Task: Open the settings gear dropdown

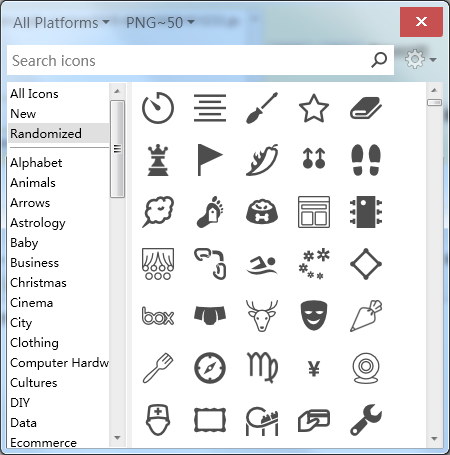Action: coord(420,59)
